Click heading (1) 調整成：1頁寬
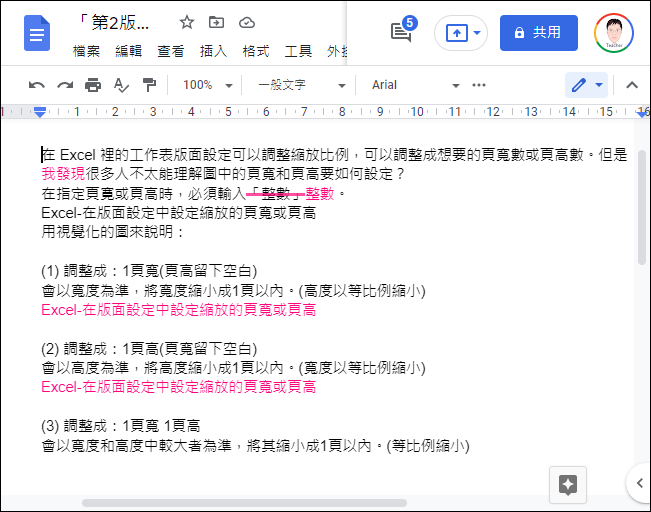The image size is (651, 512). (x=149, y=271)
